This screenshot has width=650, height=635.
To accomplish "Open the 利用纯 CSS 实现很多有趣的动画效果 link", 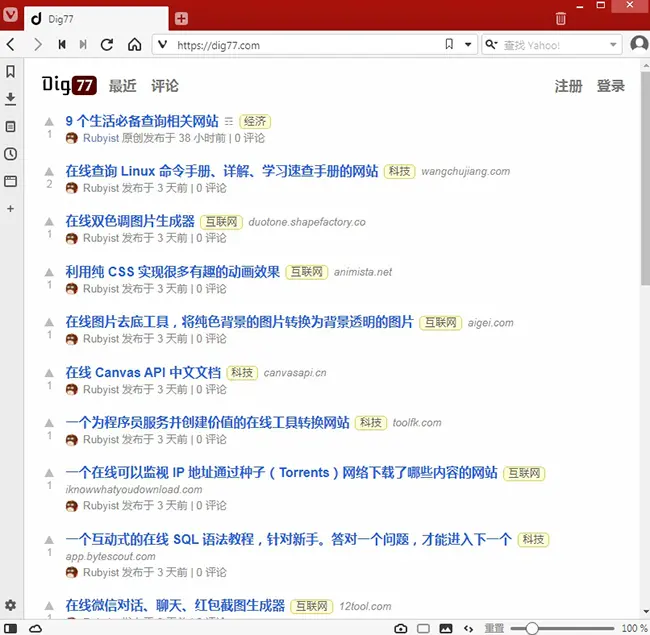I will point(172,271).
